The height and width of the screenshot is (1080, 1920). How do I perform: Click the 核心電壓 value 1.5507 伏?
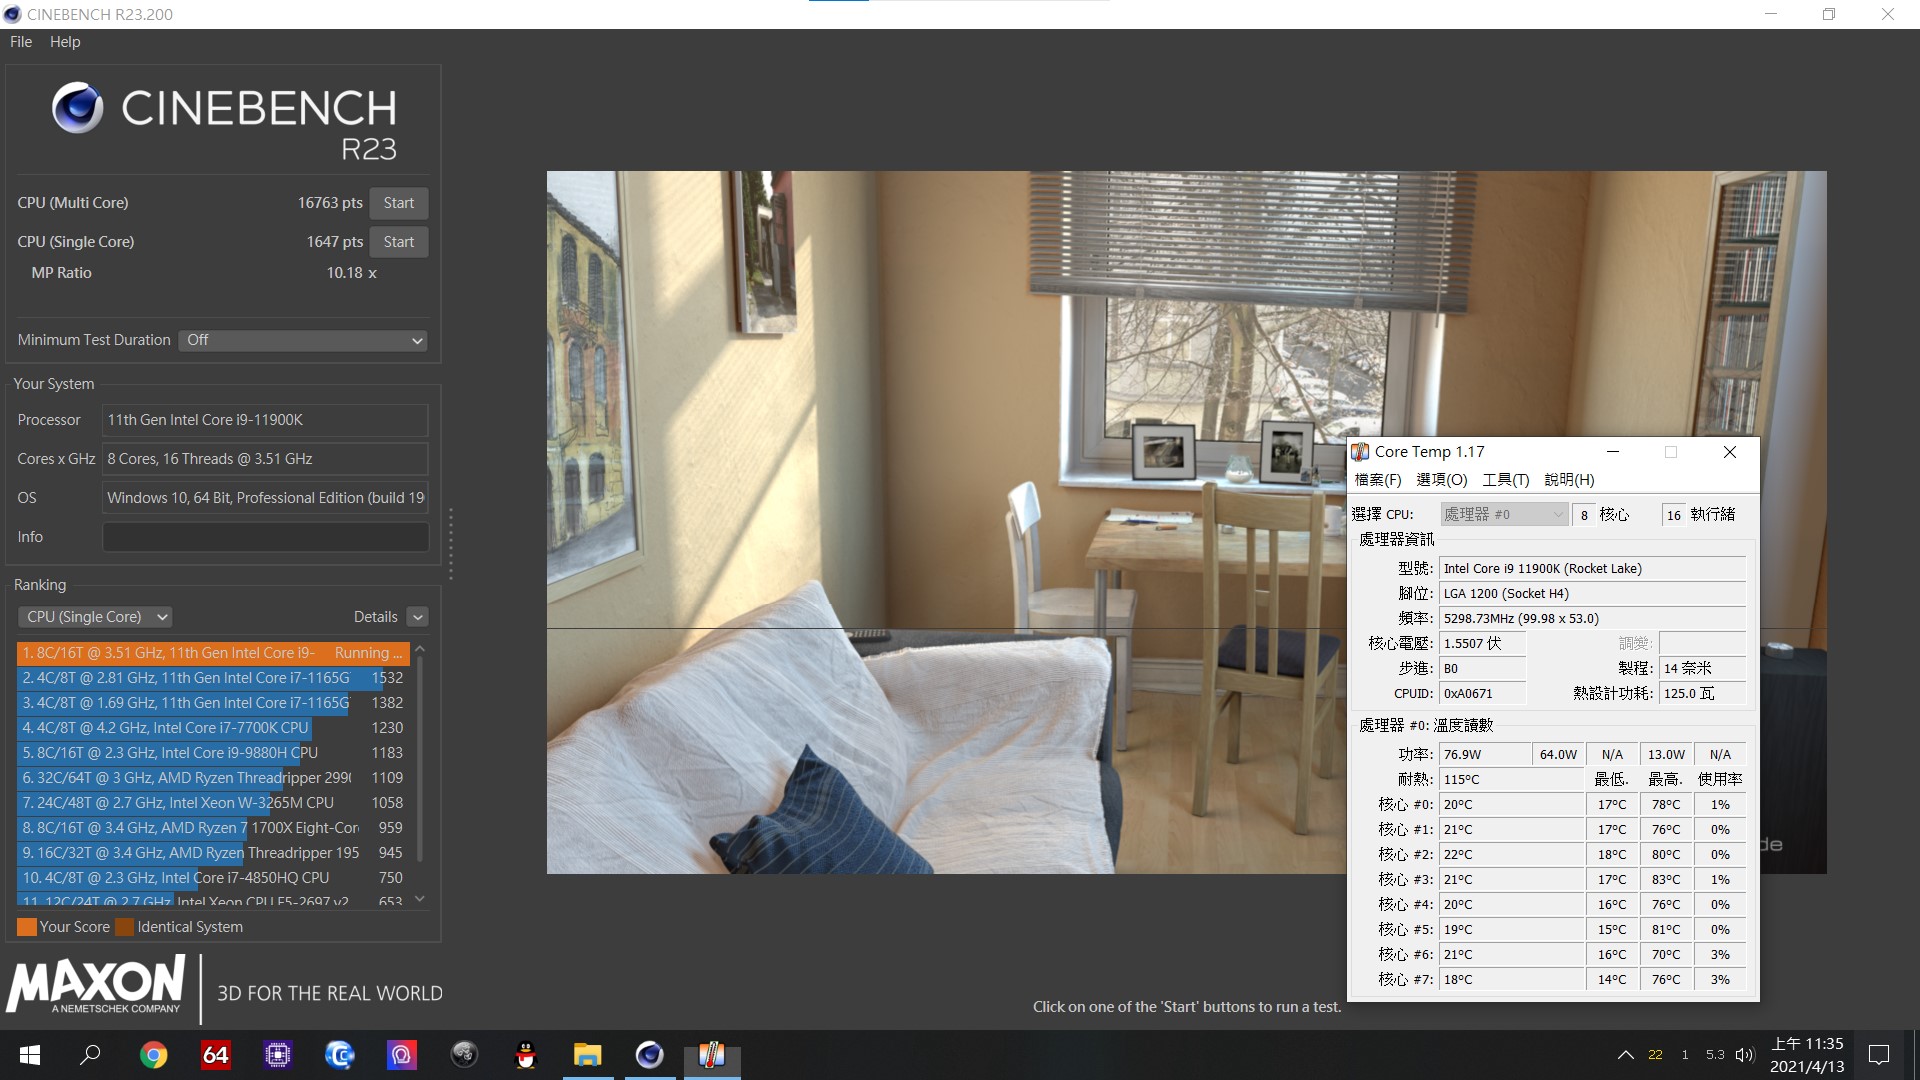click(1483, 644)
